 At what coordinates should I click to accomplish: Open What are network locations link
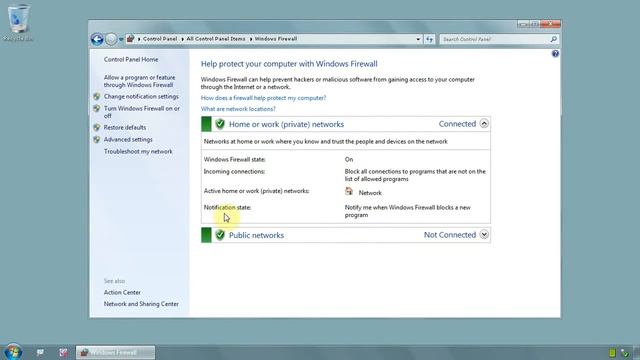tap(238, 109)
